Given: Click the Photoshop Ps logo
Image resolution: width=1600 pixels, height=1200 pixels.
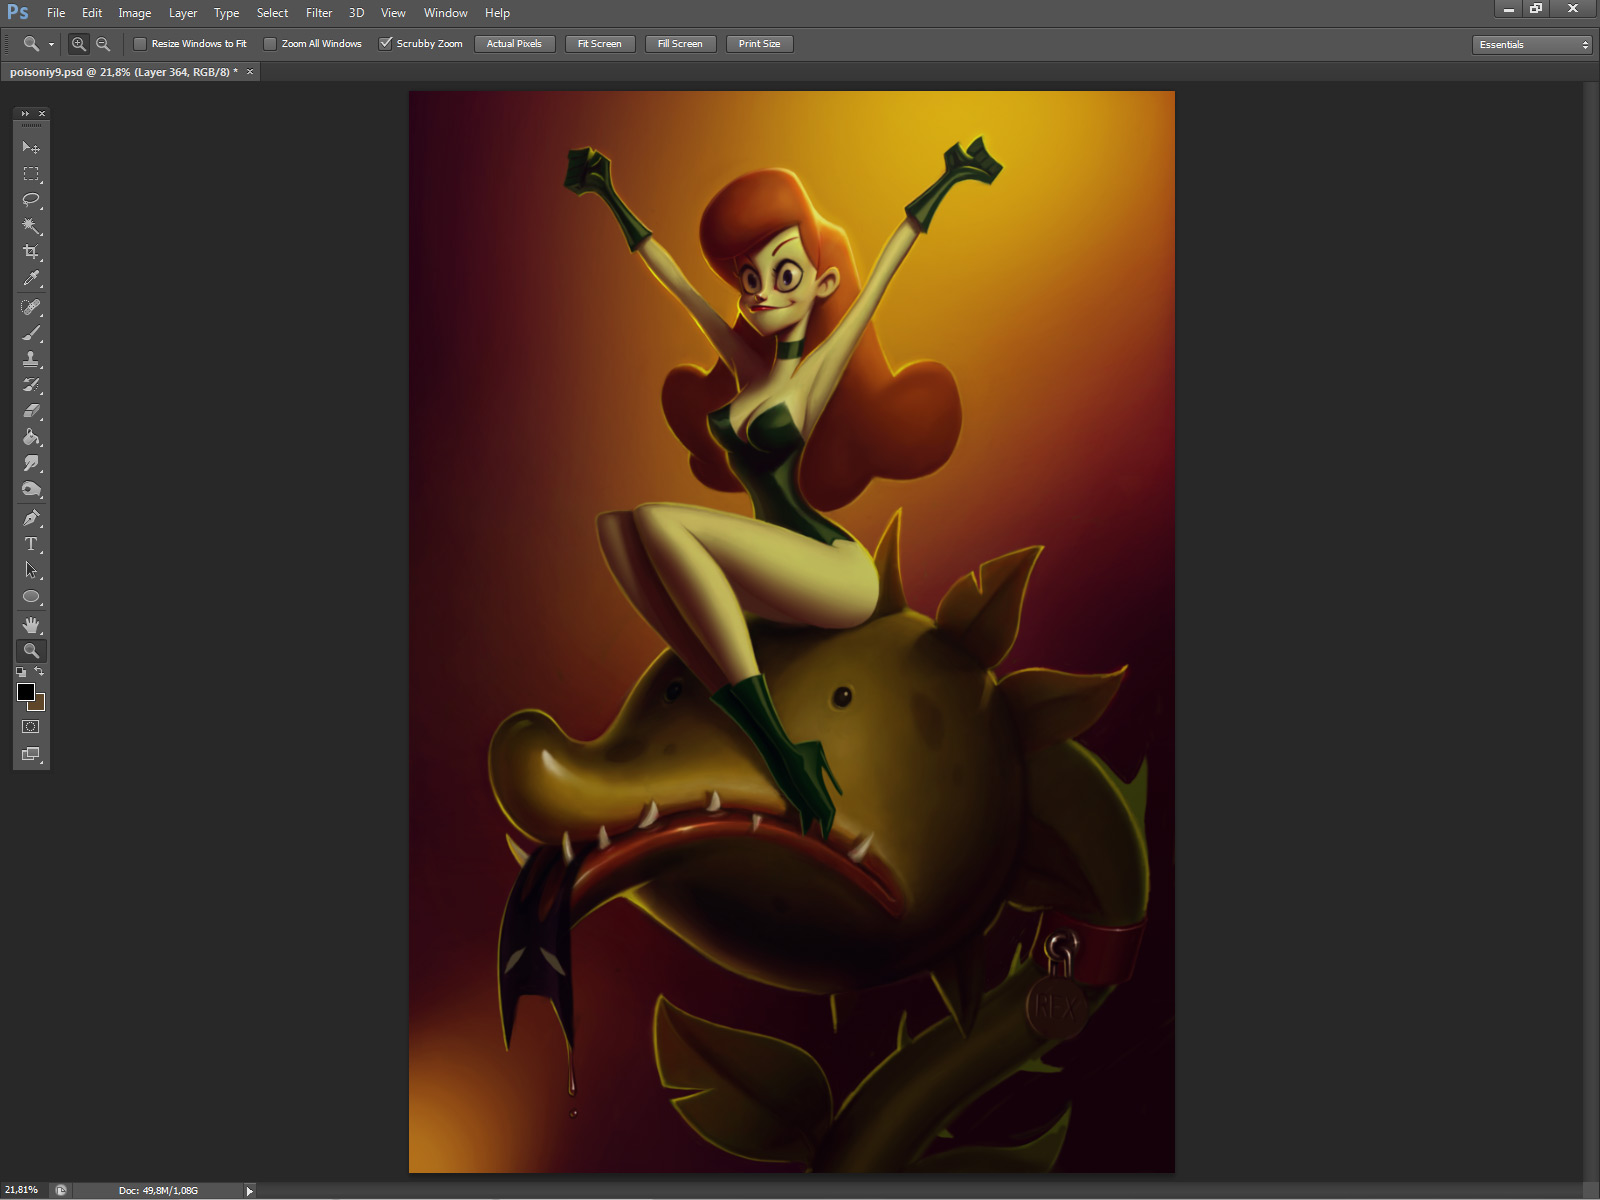Looking at the screenshot, I should pos(18,13).
